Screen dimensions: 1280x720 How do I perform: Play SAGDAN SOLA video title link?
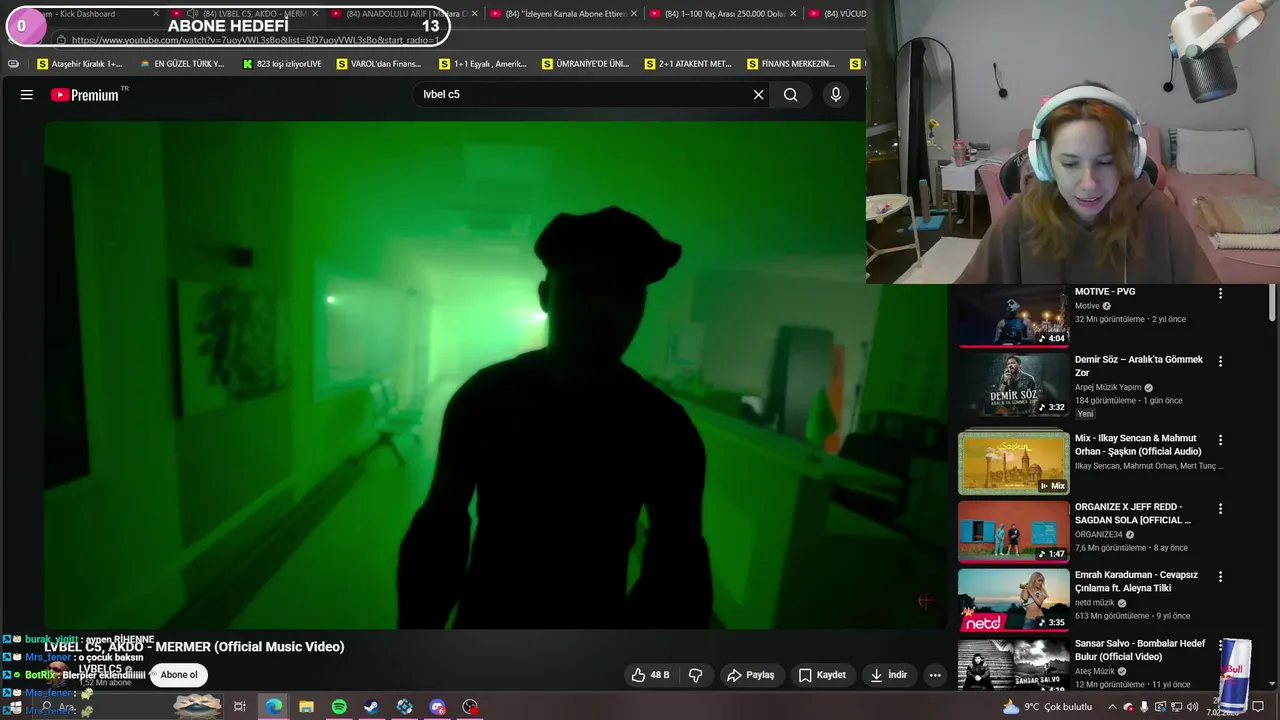(1133, 513)
